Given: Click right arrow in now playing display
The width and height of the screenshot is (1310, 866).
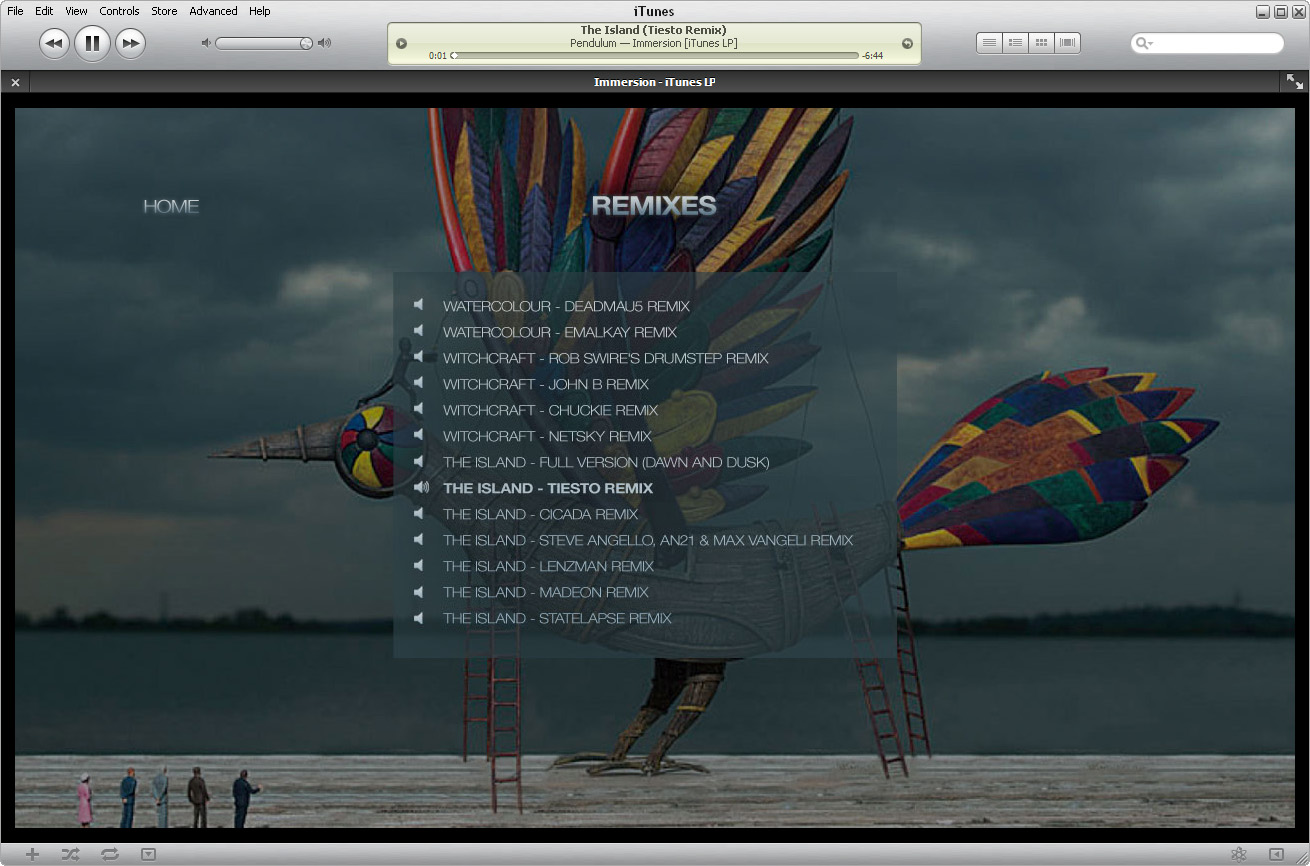Looking at the screenshot, I should pyautogui.click(x=907, y=43).
